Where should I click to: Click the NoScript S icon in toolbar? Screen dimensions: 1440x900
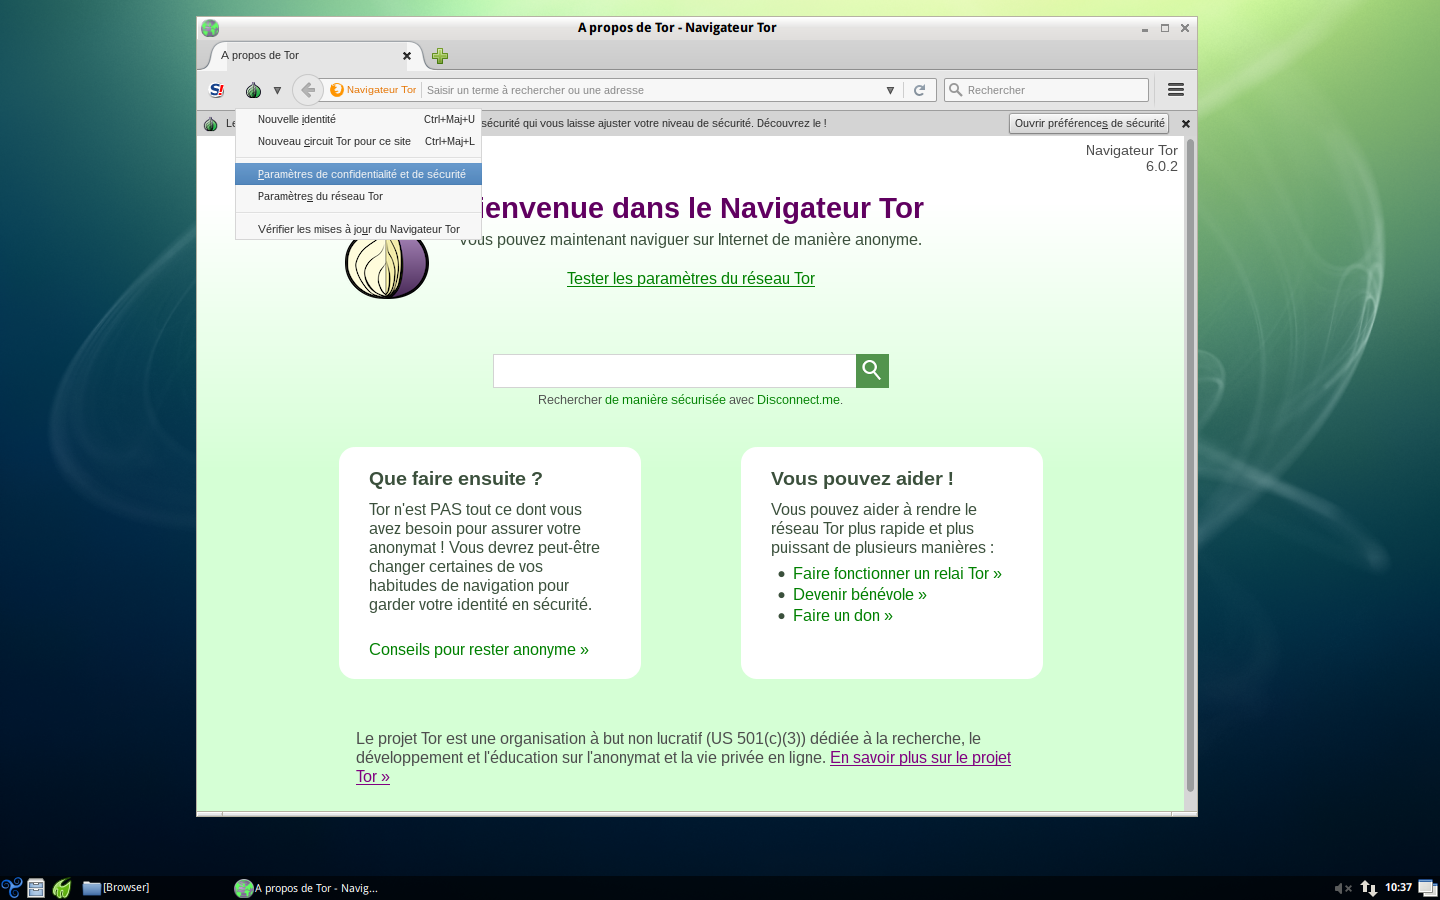click(216, 90)
